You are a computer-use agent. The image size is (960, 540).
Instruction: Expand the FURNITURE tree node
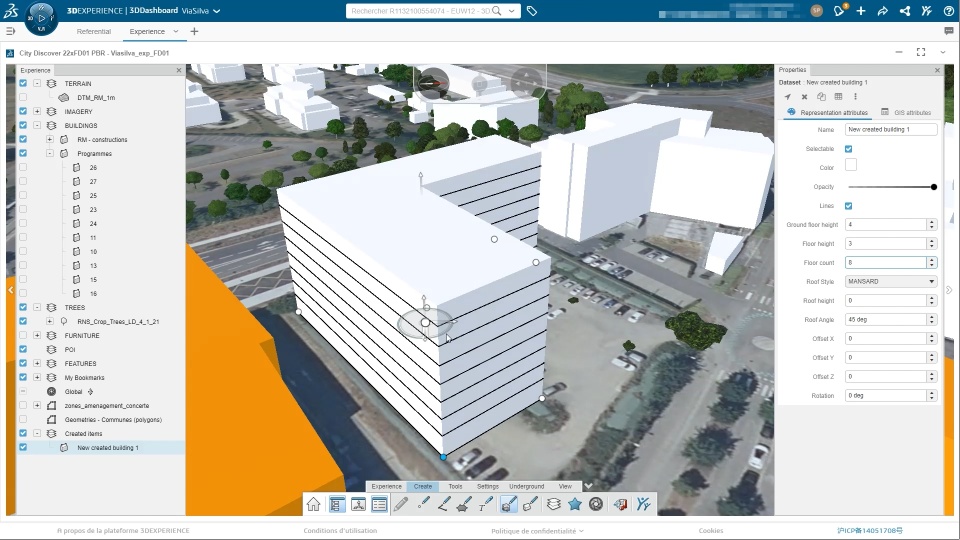[x=37, y=336]
